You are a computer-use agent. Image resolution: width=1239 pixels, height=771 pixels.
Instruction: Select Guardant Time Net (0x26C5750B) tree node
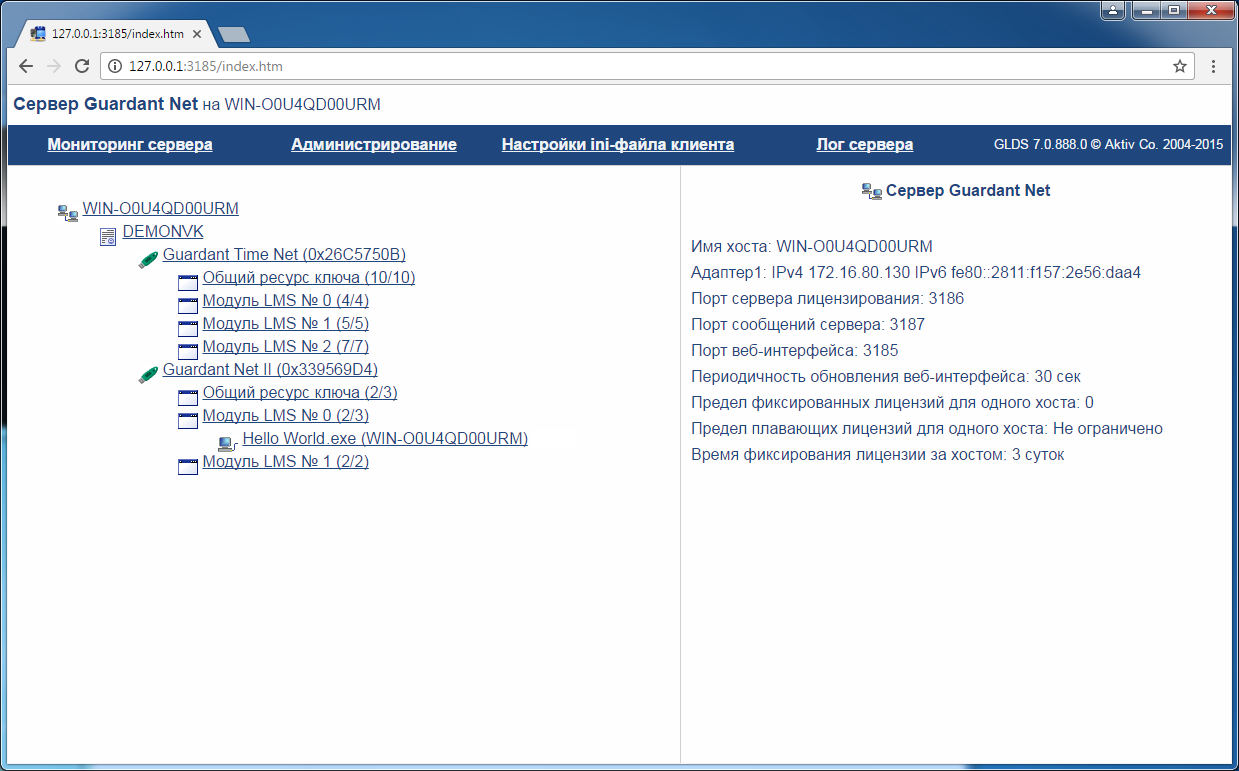point(284,255)
